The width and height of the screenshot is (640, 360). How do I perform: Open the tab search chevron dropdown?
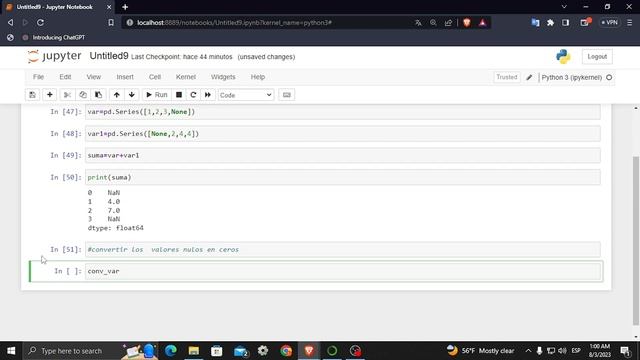pyautogui.click(x=564, y=7)
